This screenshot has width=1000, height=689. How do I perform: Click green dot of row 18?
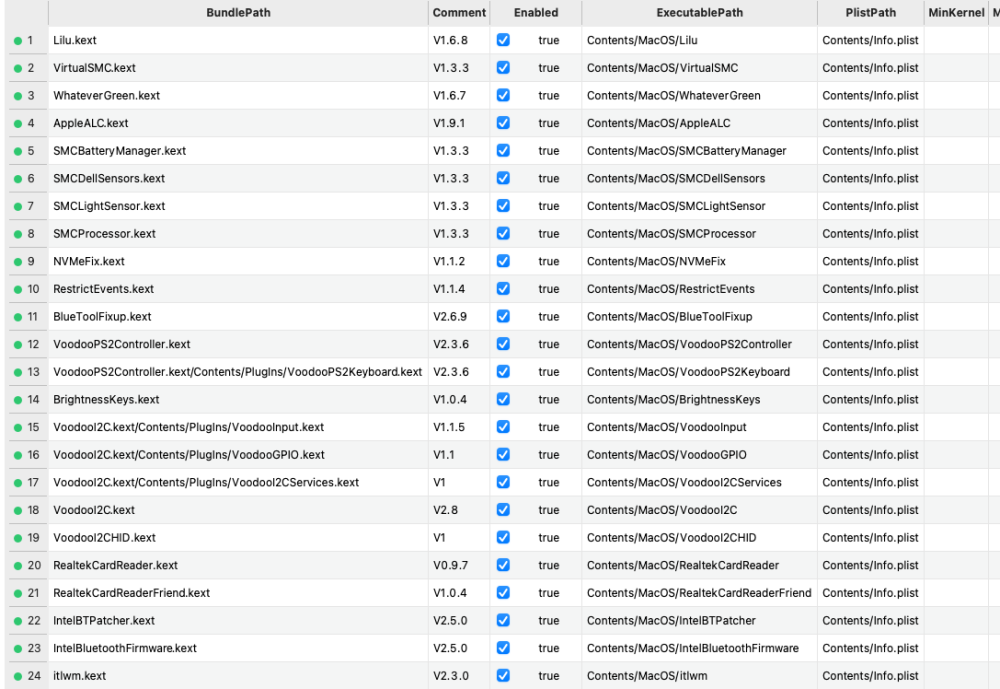(18, 510)
